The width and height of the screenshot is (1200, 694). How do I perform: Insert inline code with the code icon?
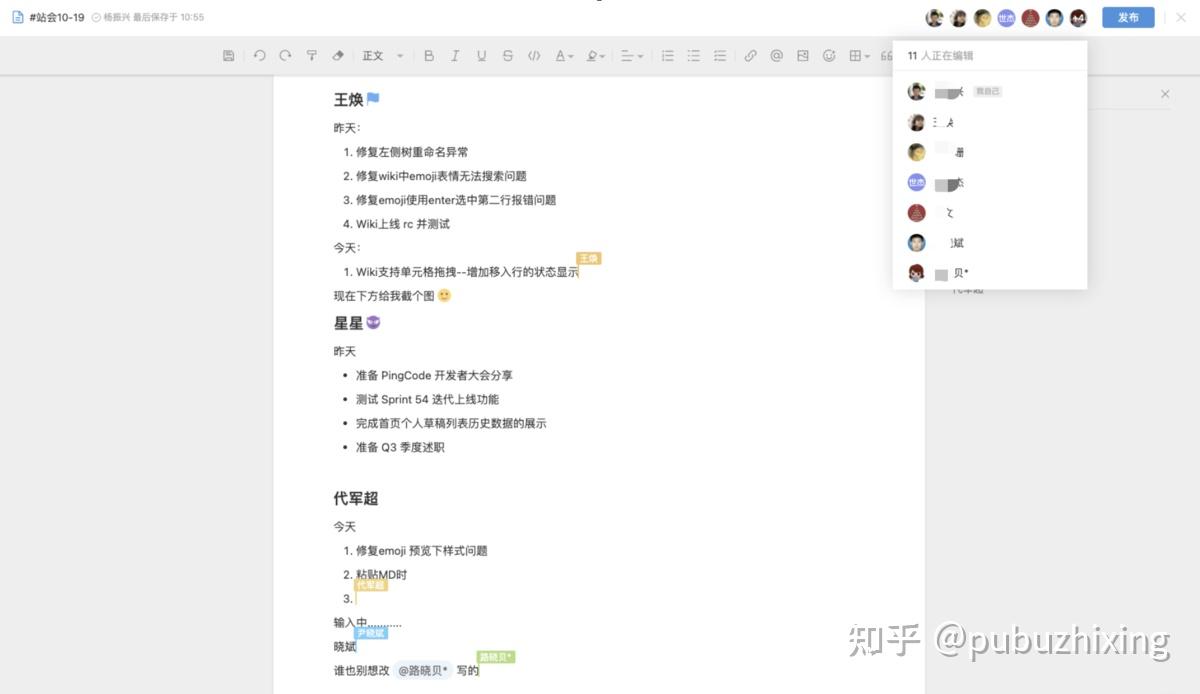tap(534, 56)
